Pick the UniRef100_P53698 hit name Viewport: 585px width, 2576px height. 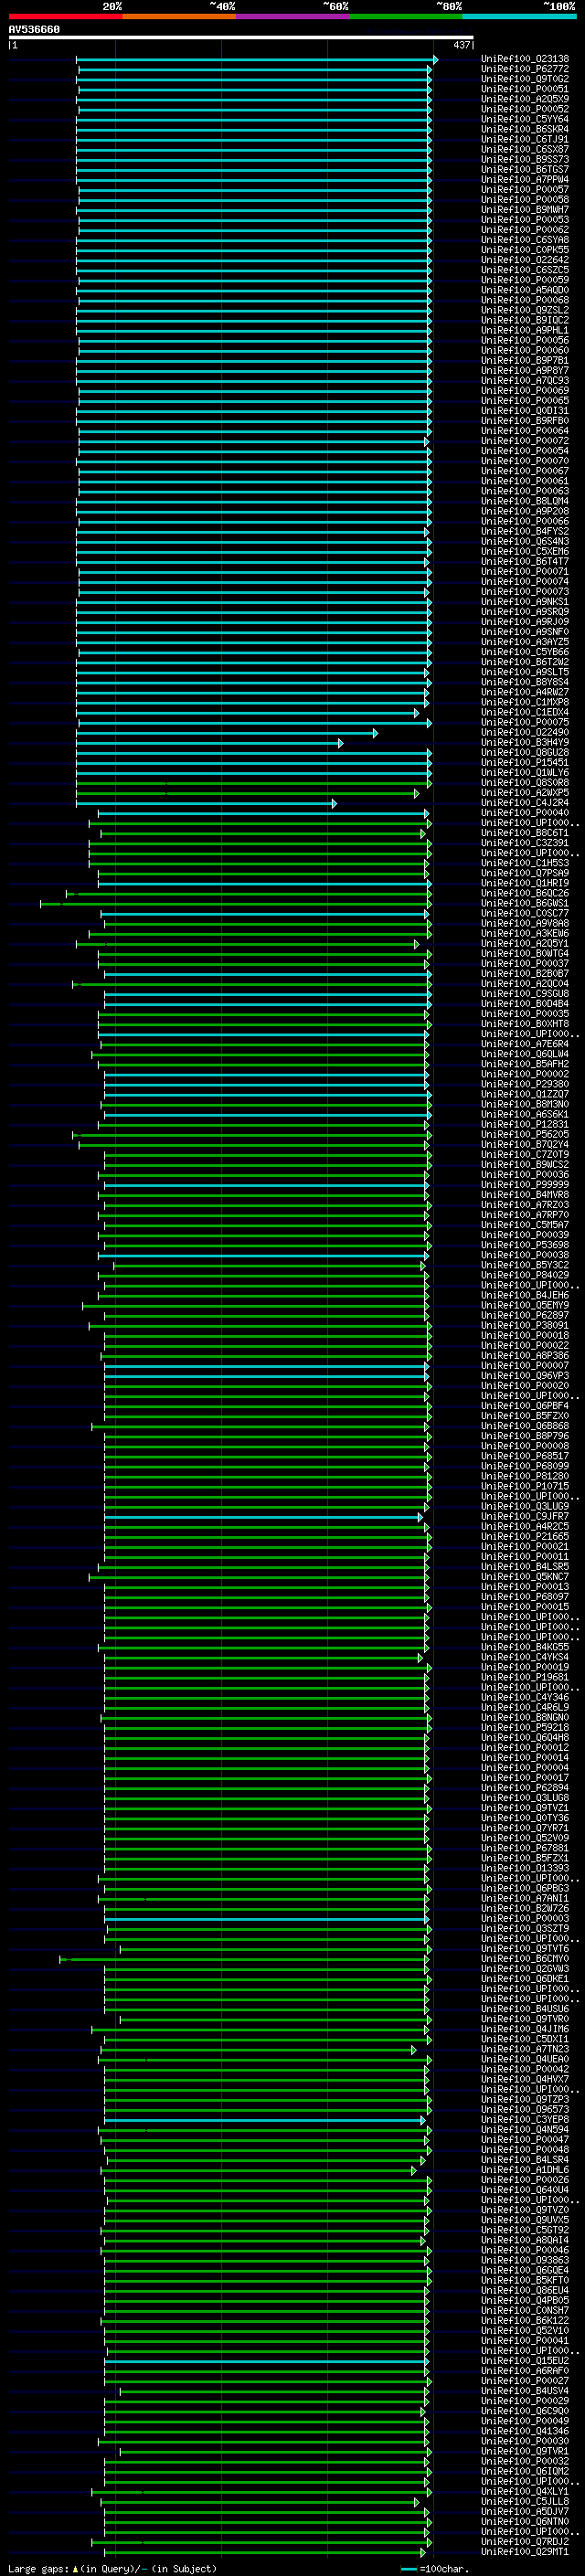(x=525, y=1245)
